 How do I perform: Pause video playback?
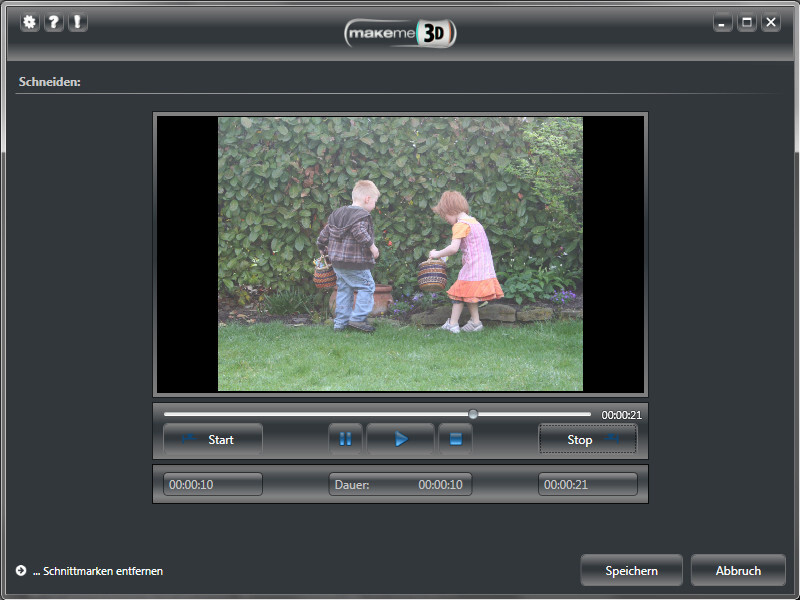click(x=345, y=438)
